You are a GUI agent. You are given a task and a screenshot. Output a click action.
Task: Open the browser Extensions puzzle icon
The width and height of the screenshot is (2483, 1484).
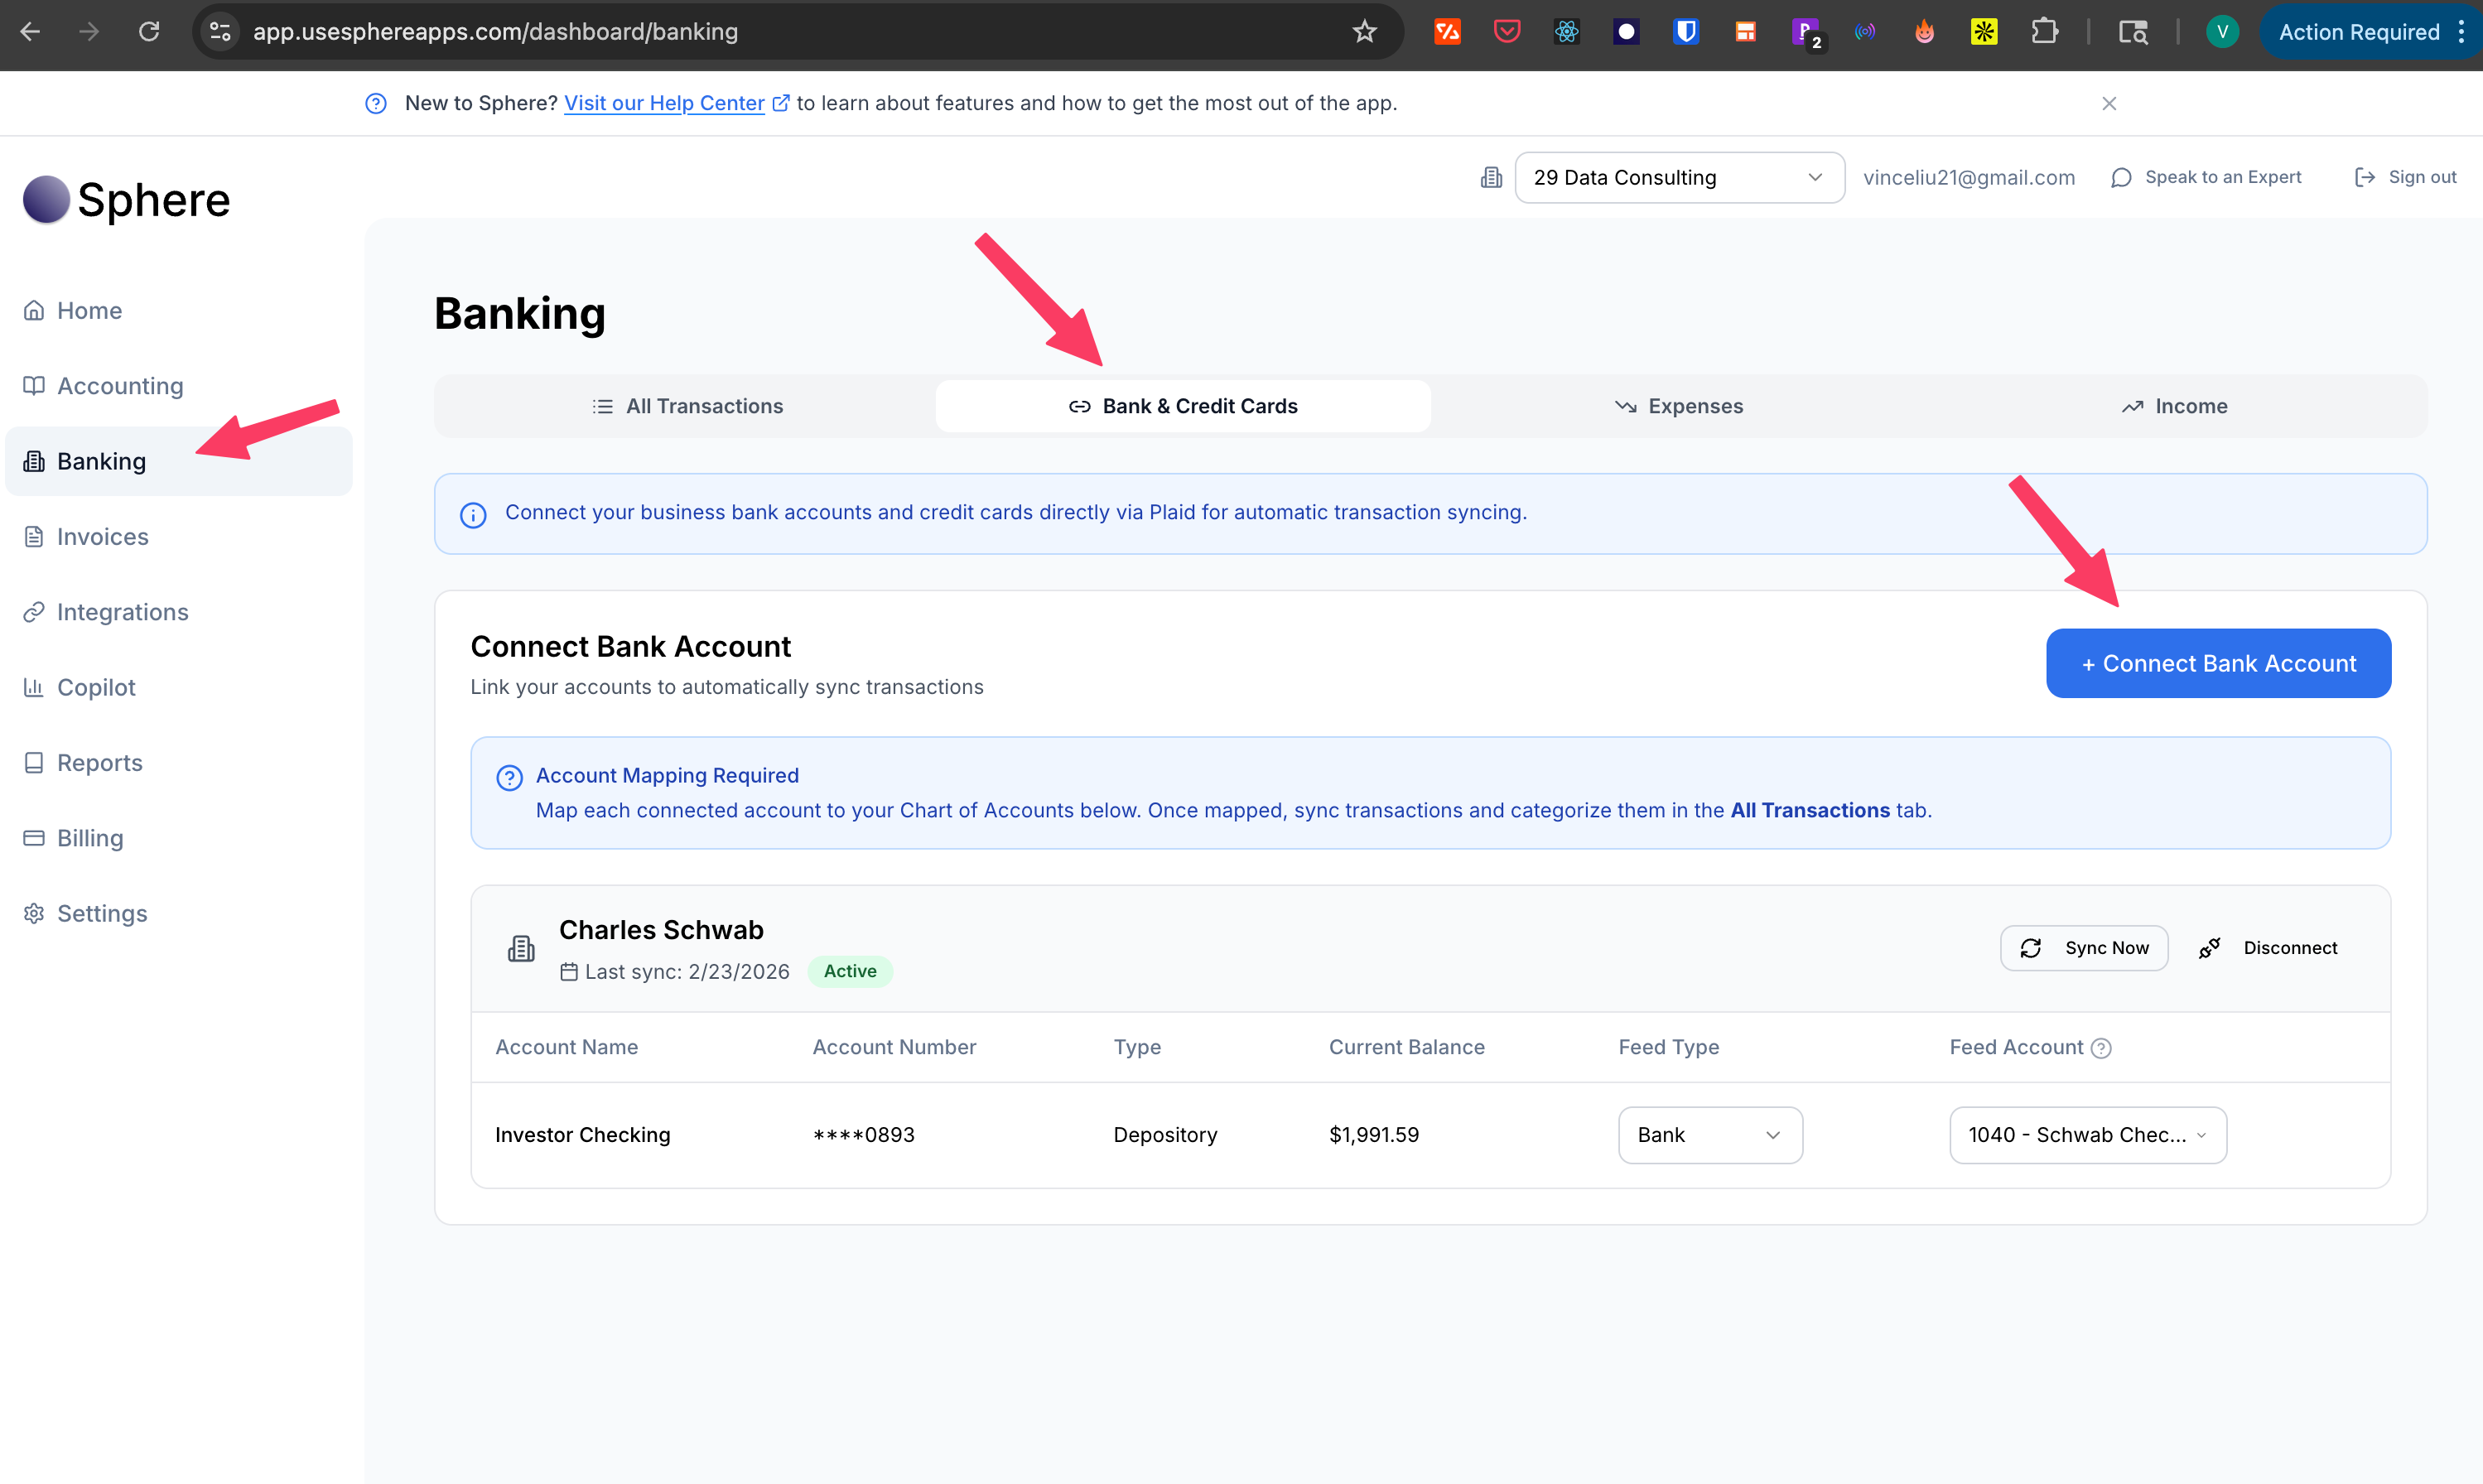[x=2045, y=32]
